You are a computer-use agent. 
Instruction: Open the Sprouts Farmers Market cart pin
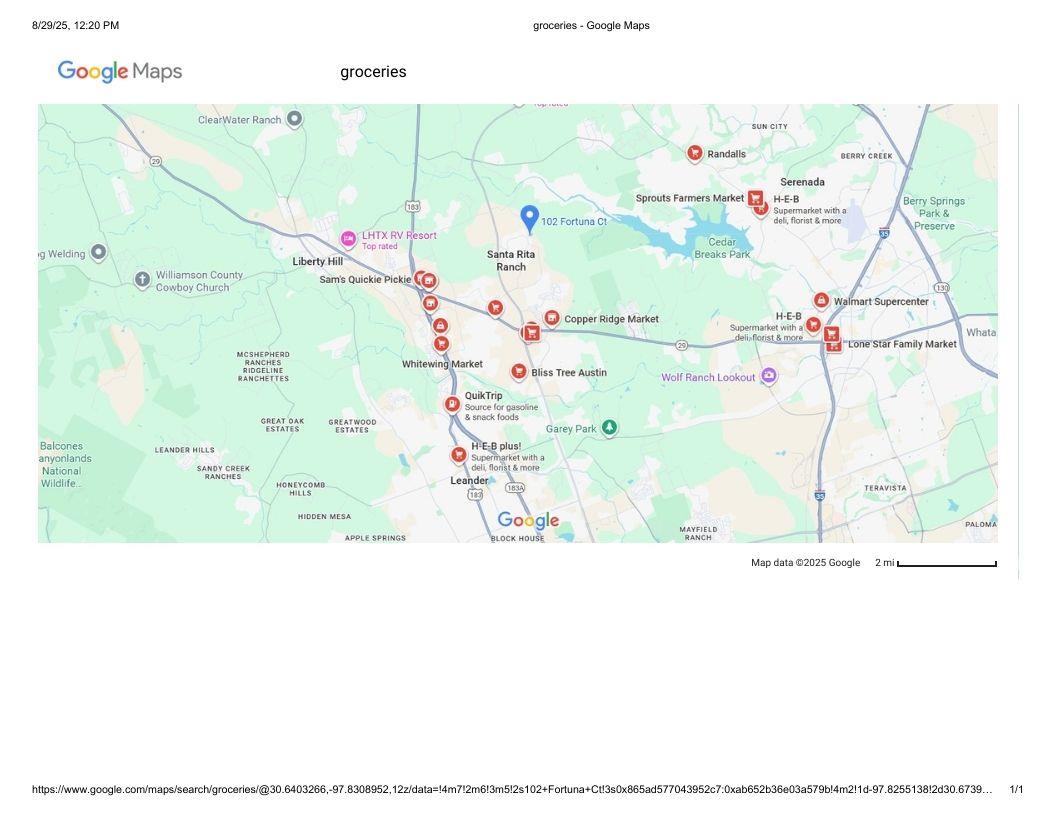(756, 198)
